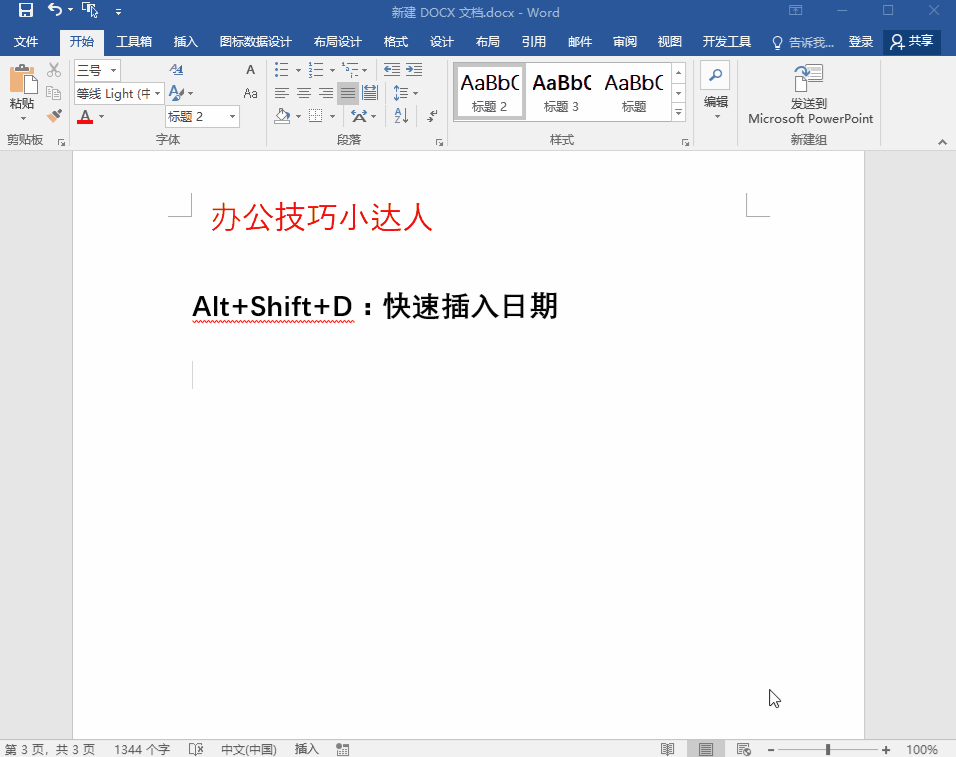The width and height of the screenshot is (956, 757).
Task: Select the 标题 3 style
Action: click(x=561, y=90)
